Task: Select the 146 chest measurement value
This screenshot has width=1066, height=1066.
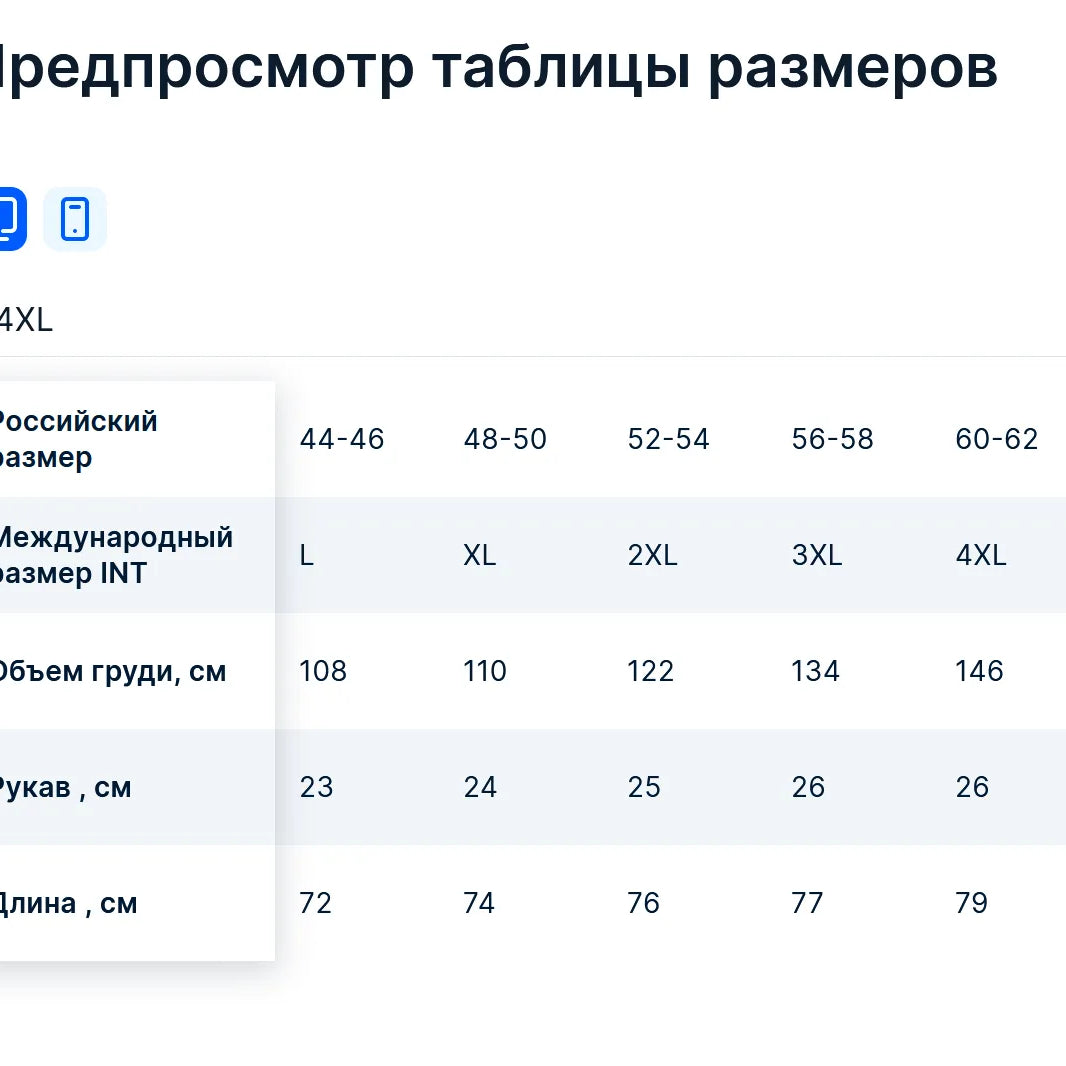Action: pyautogui.click(x=979, y=671)
